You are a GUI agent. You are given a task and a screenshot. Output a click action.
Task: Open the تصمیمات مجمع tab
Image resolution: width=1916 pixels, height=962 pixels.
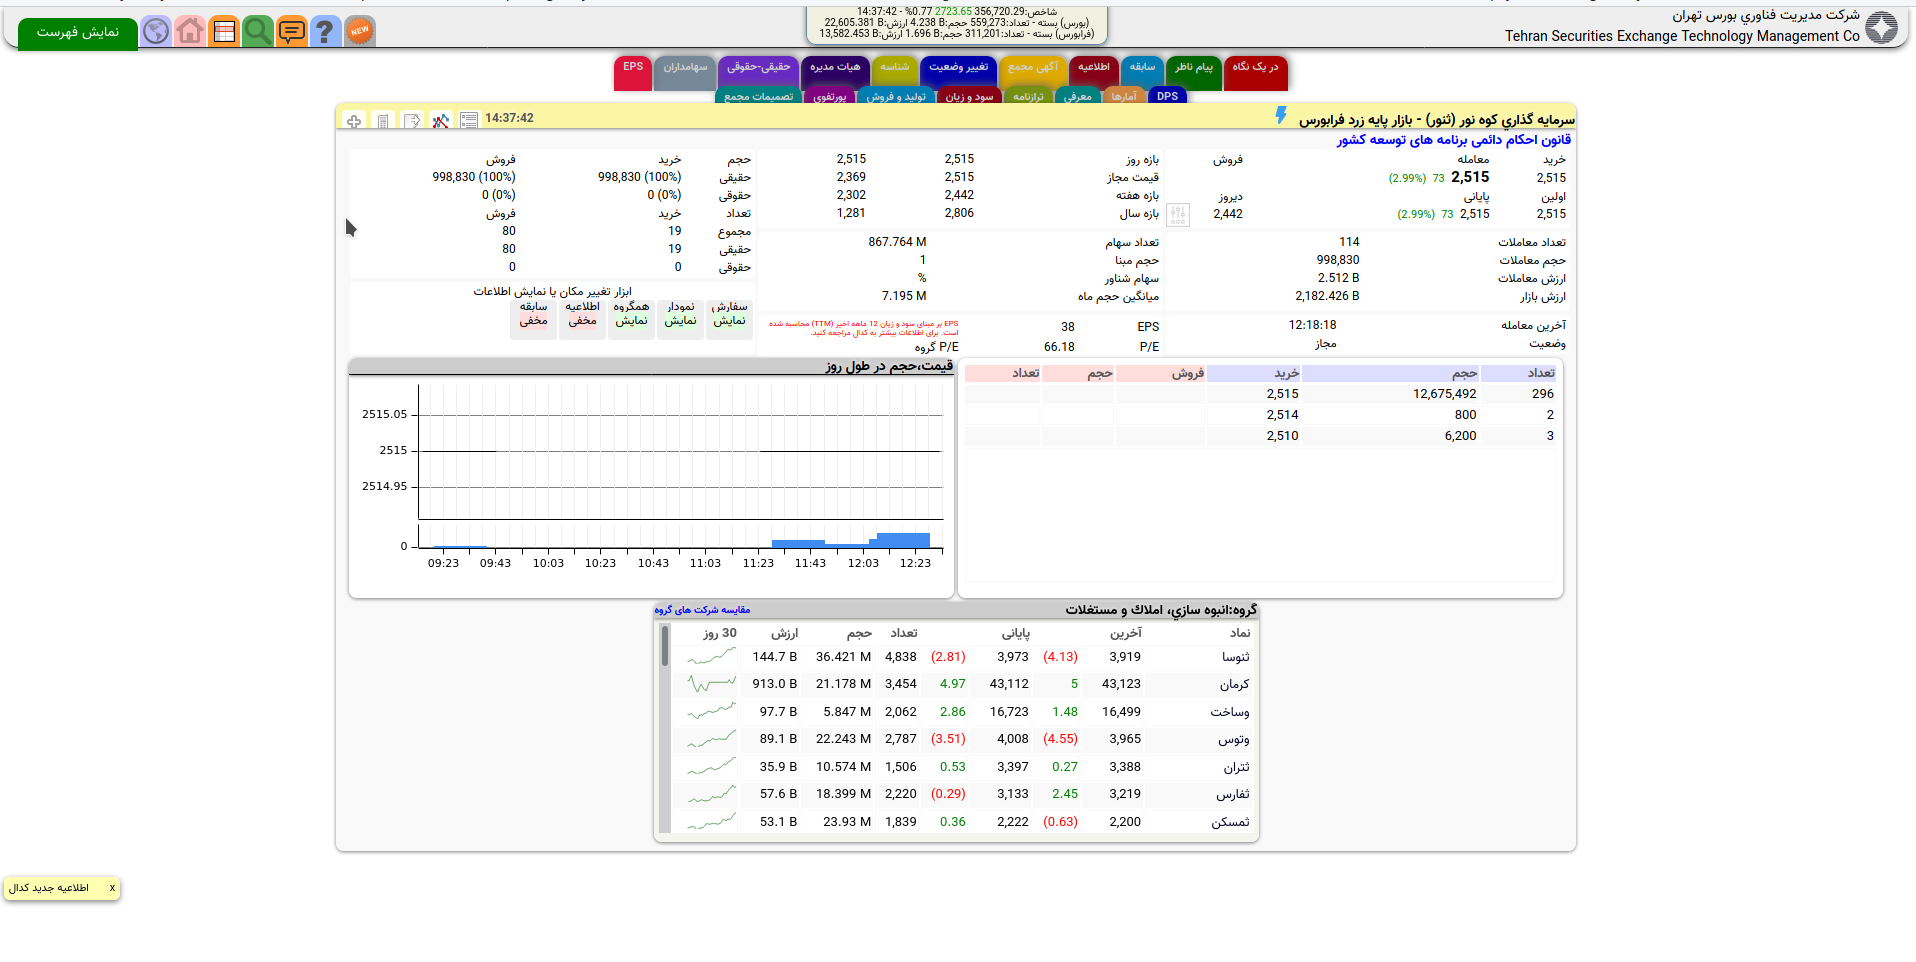[758, 96]
